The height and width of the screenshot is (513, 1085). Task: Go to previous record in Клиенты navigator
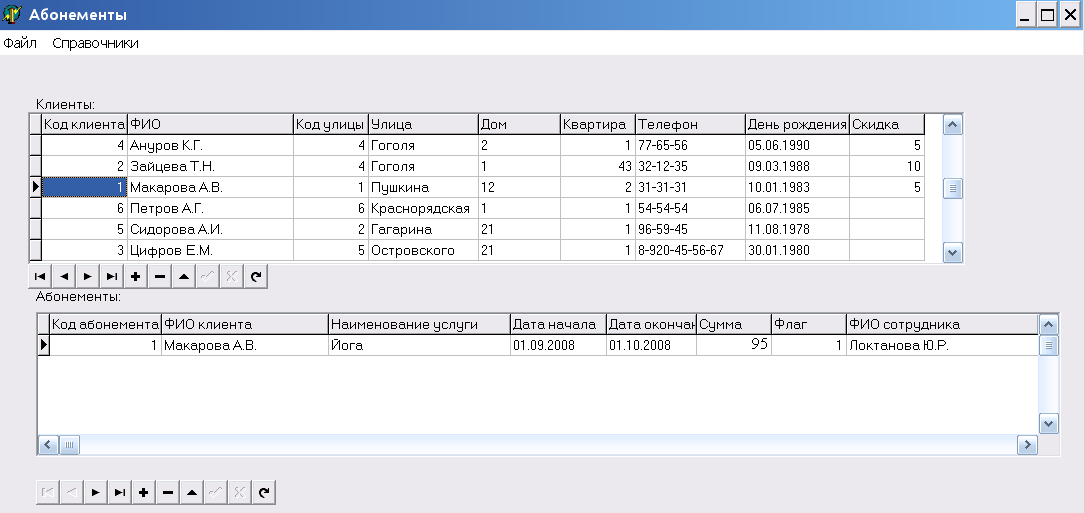click(64, 276)
